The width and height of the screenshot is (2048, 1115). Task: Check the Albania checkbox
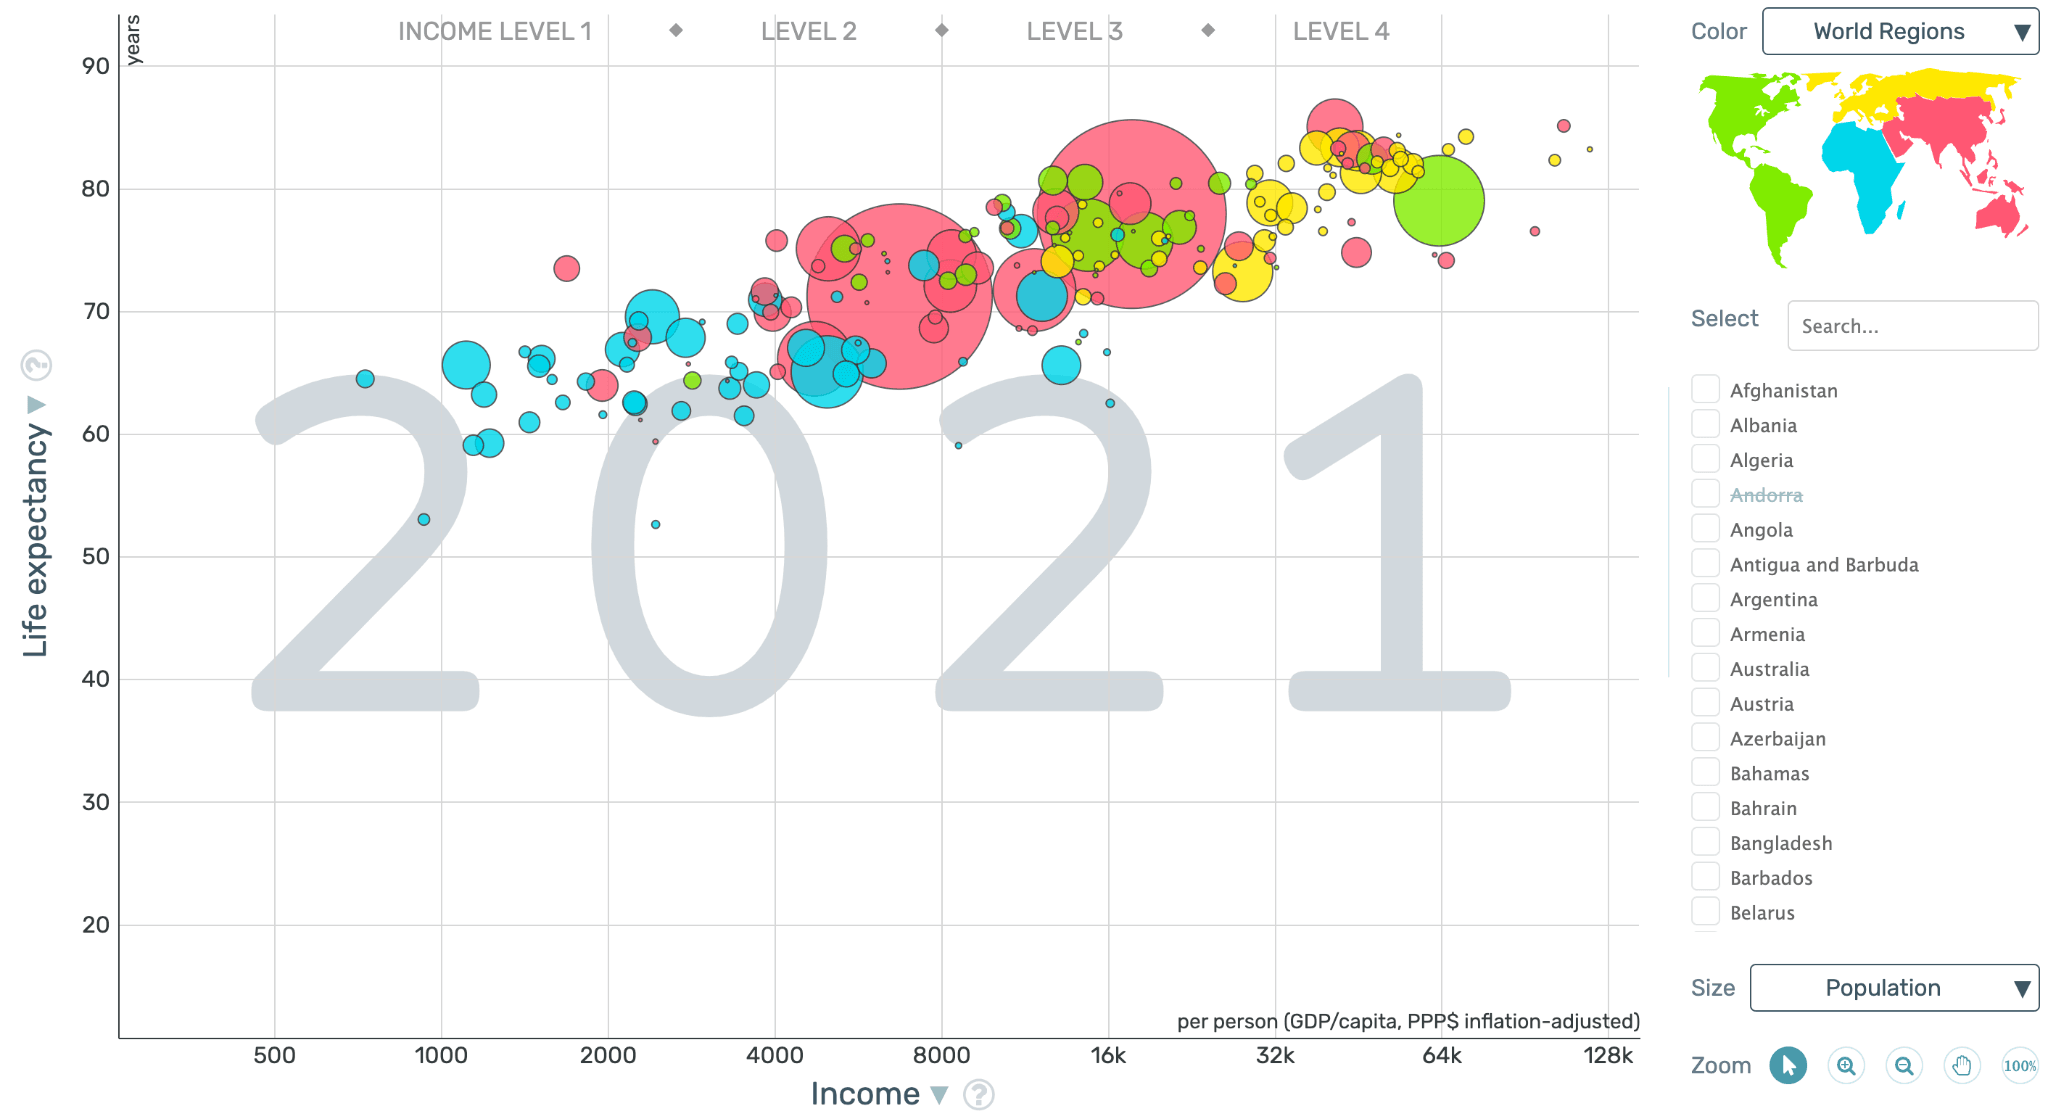pos(1705,424)
